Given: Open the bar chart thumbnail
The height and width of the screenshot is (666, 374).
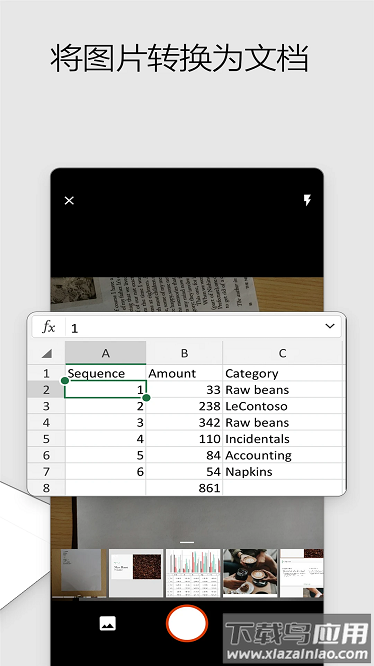Looking at the screenshot, I should coord(193,573).
